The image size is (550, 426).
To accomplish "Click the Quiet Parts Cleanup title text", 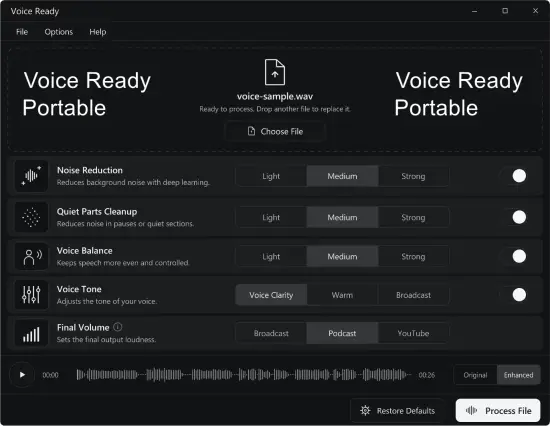I will coord(97,212).
